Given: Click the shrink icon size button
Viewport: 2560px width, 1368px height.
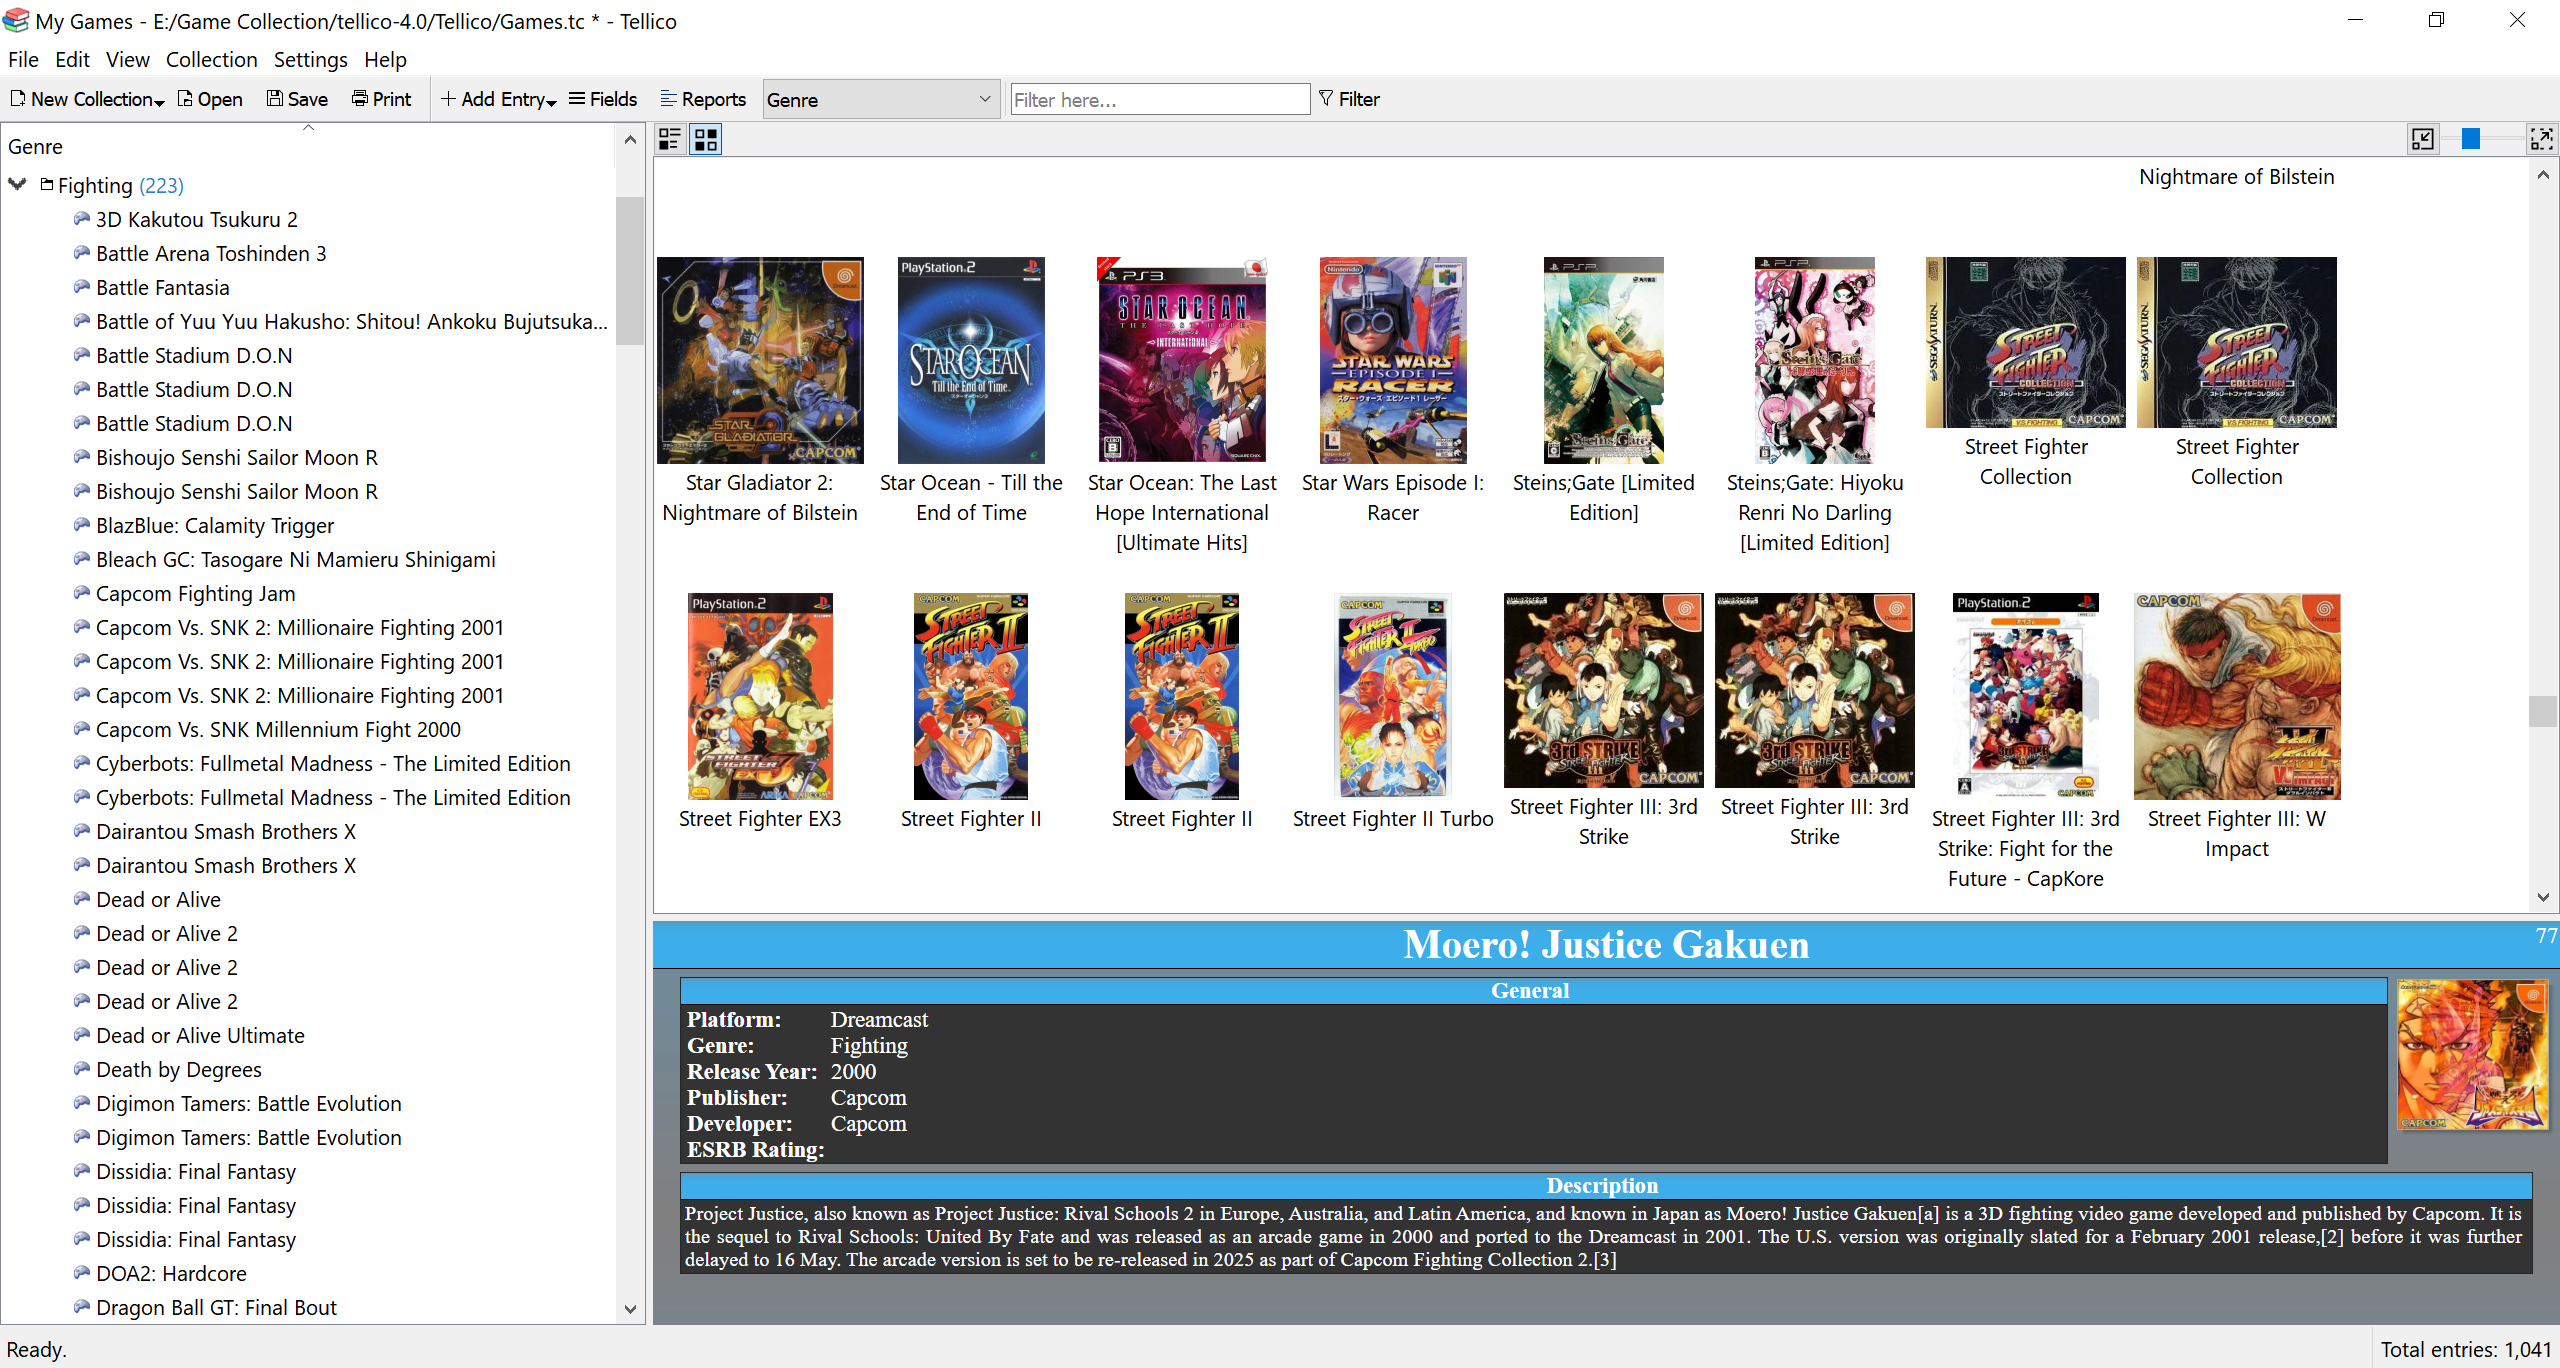Looking at the screenshot, I should [x=2422, y=139].
